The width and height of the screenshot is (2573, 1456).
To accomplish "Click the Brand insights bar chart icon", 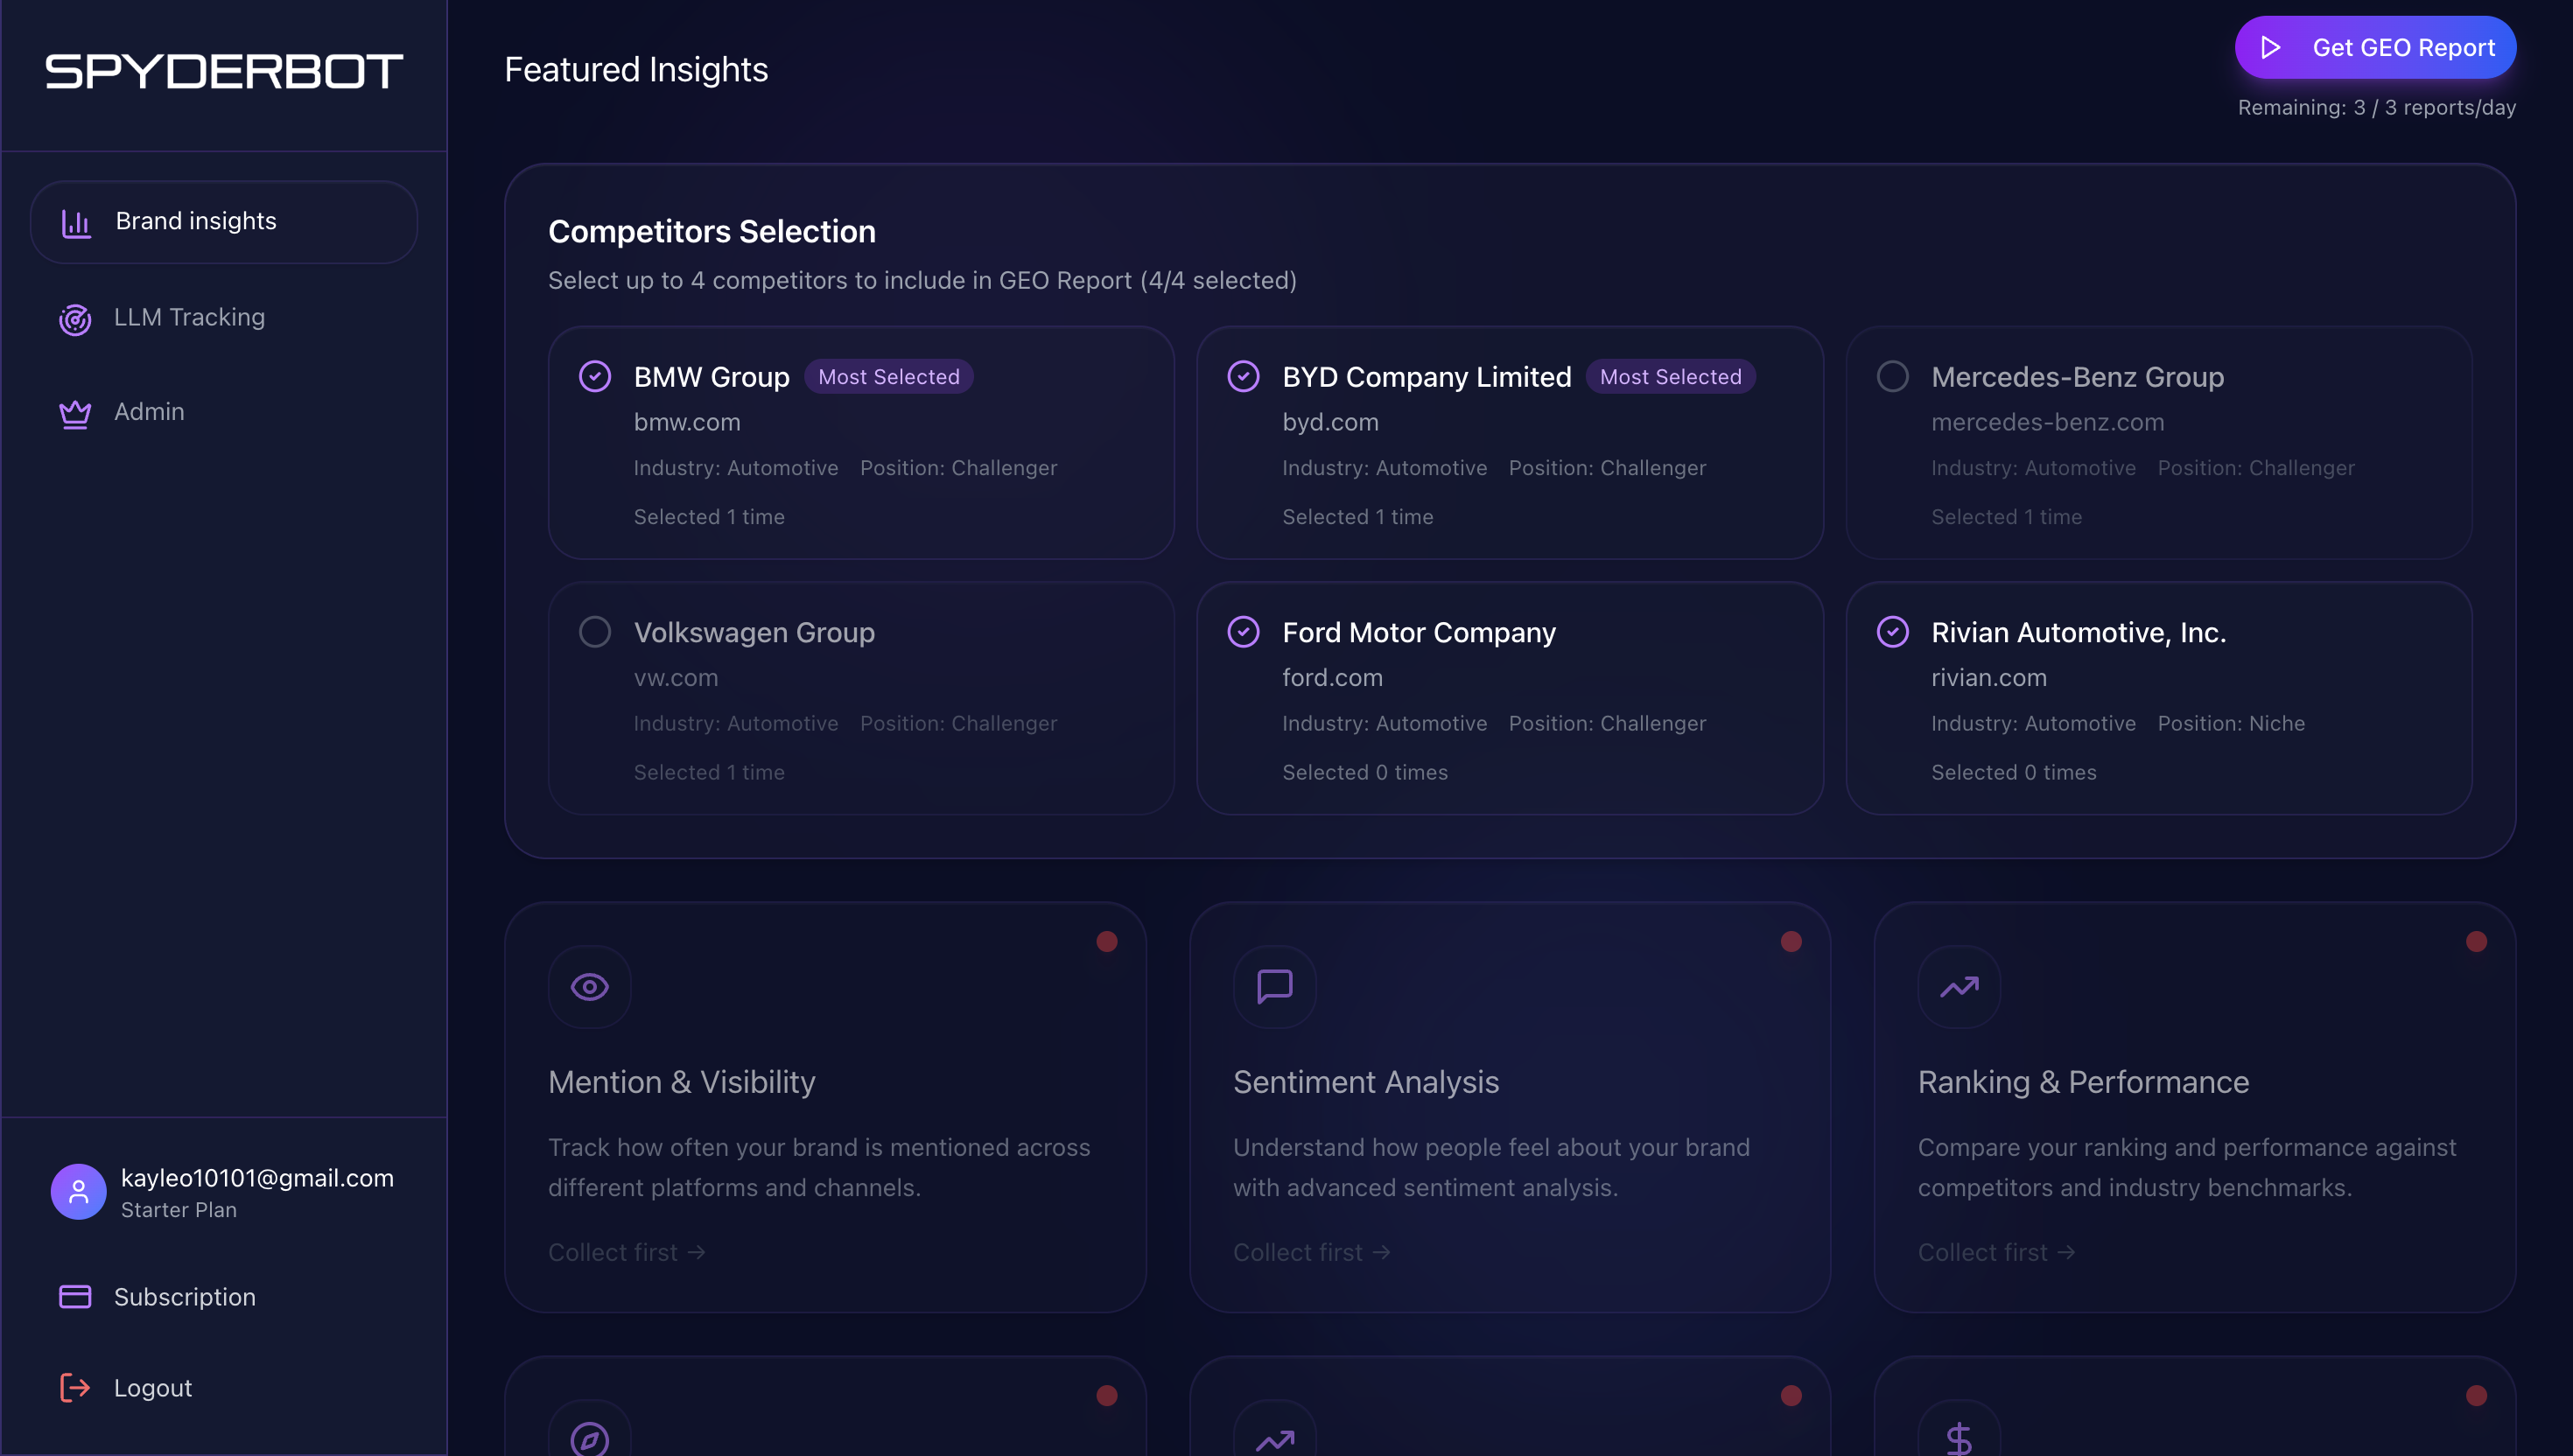I will [76, 222].
